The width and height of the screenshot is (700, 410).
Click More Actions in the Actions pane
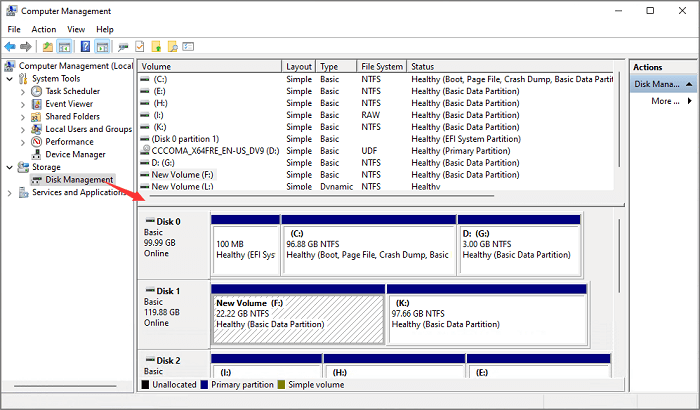pos(664,101)
